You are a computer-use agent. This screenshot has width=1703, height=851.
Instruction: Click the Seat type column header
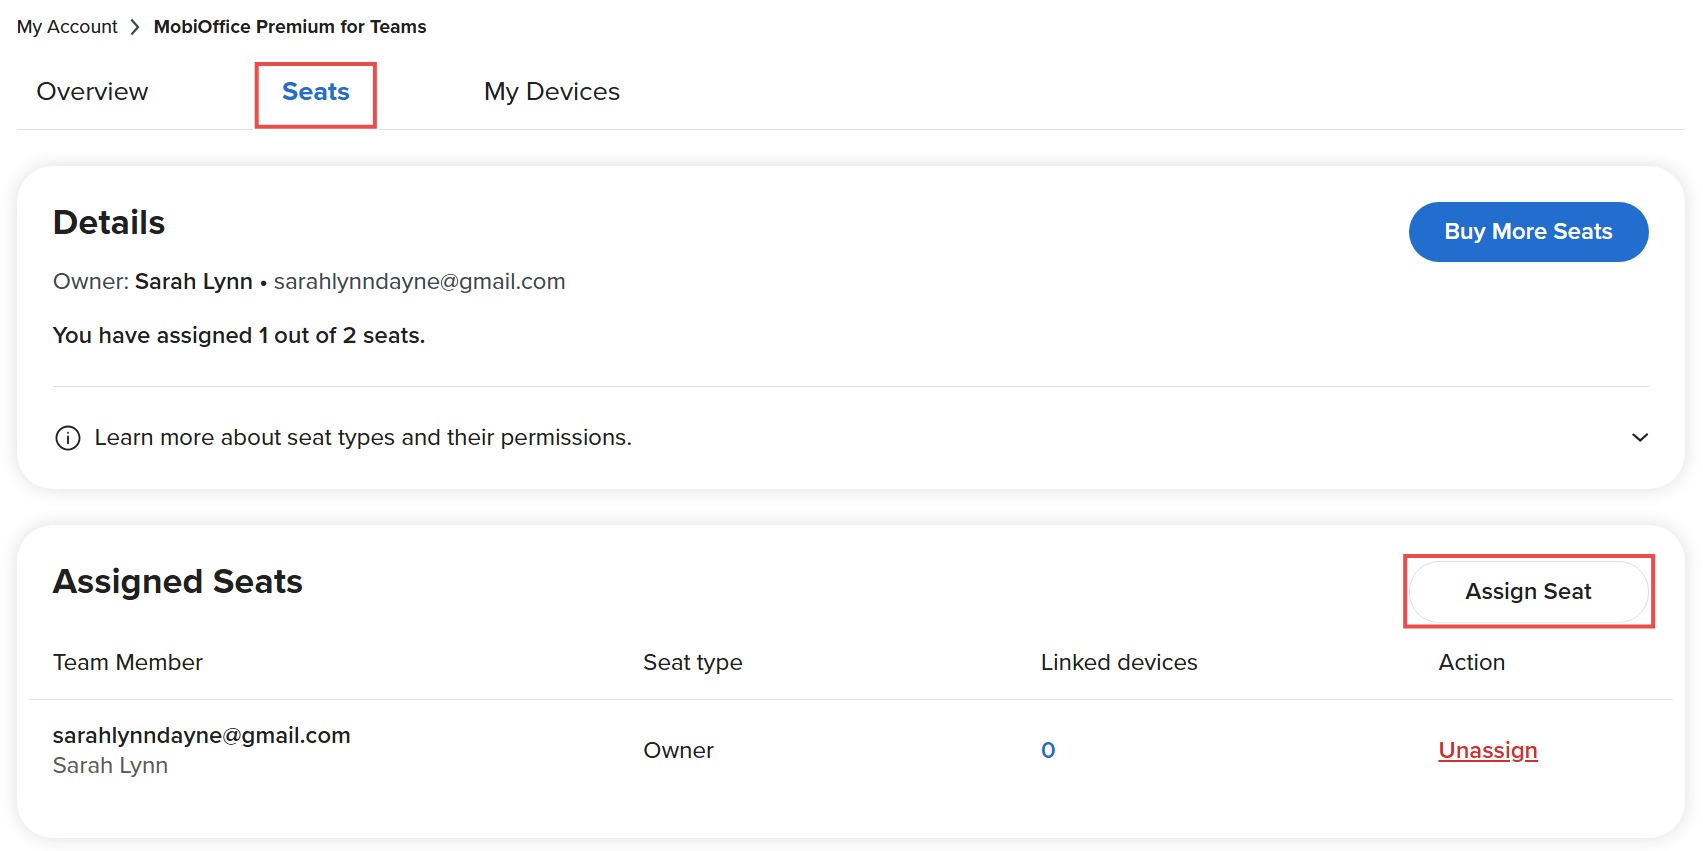pyautogui.click(x=693, y=662)
